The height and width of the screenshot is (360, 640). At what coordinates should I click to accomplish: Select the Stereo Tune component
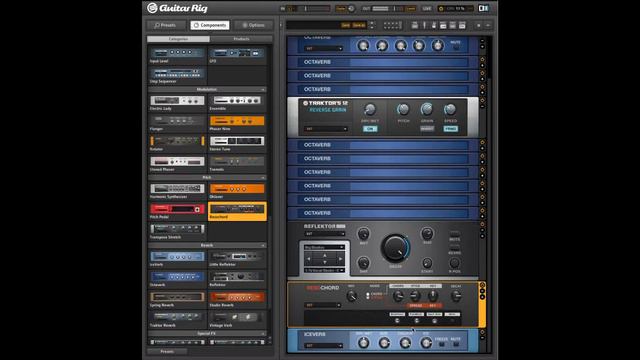coord(237,143)
